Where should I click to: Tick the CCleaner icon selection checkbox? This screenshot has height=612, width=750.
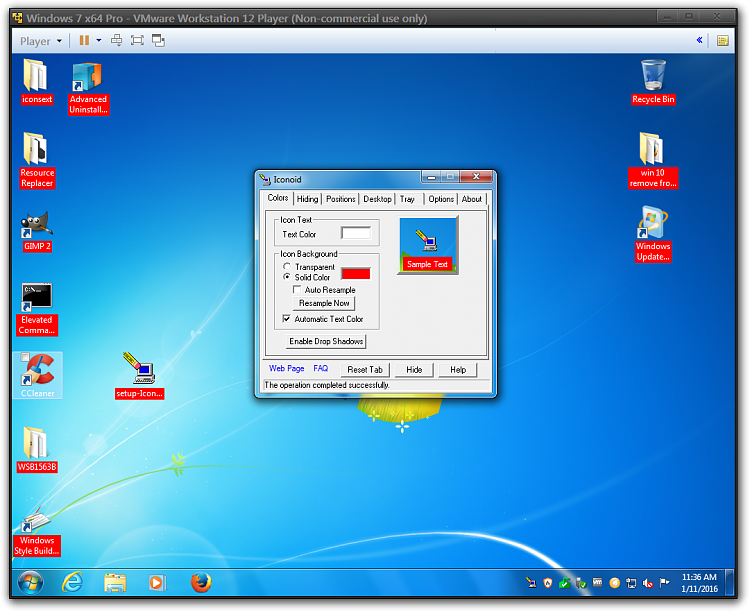(25, 357)
